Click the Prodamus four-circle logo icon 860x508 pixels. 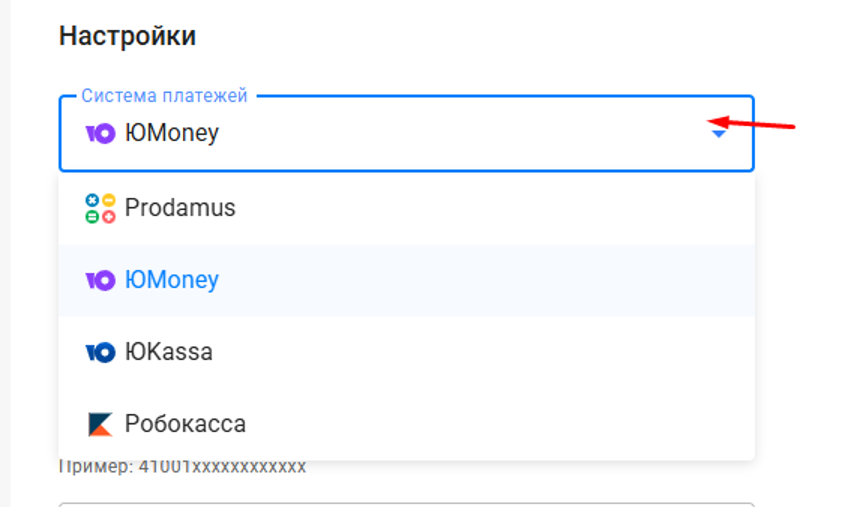click(100, 208)
